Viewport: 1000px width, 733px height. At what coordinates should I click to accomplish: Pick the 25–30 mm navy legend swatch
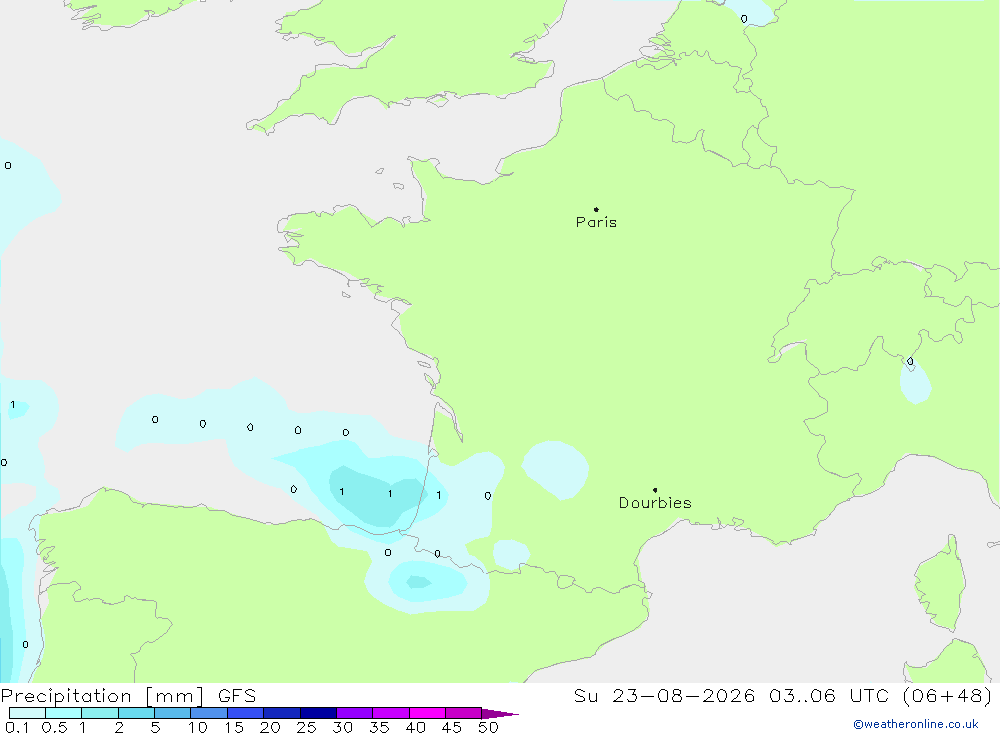[318, 713]
